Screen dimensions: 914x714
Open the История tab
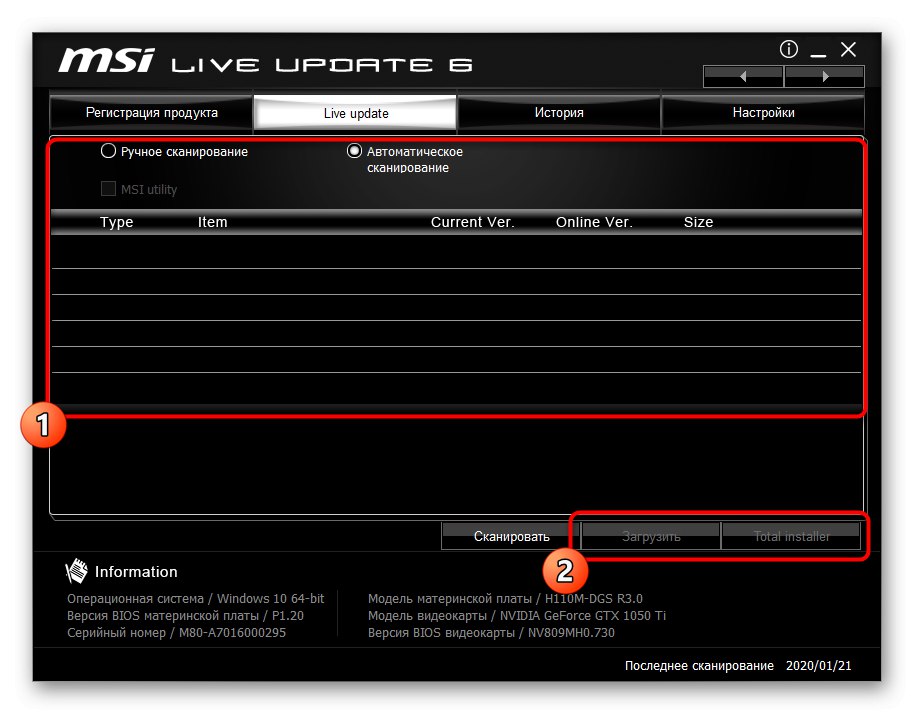point(558,112)
